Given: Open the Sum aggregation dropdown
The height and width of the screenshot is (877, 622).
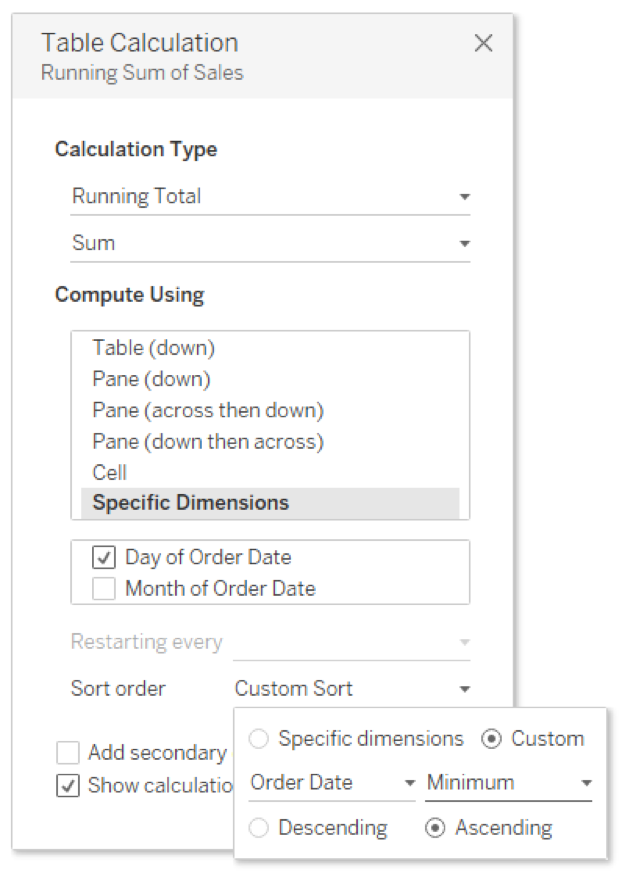Looking at the screenshot, I should 270,244.
